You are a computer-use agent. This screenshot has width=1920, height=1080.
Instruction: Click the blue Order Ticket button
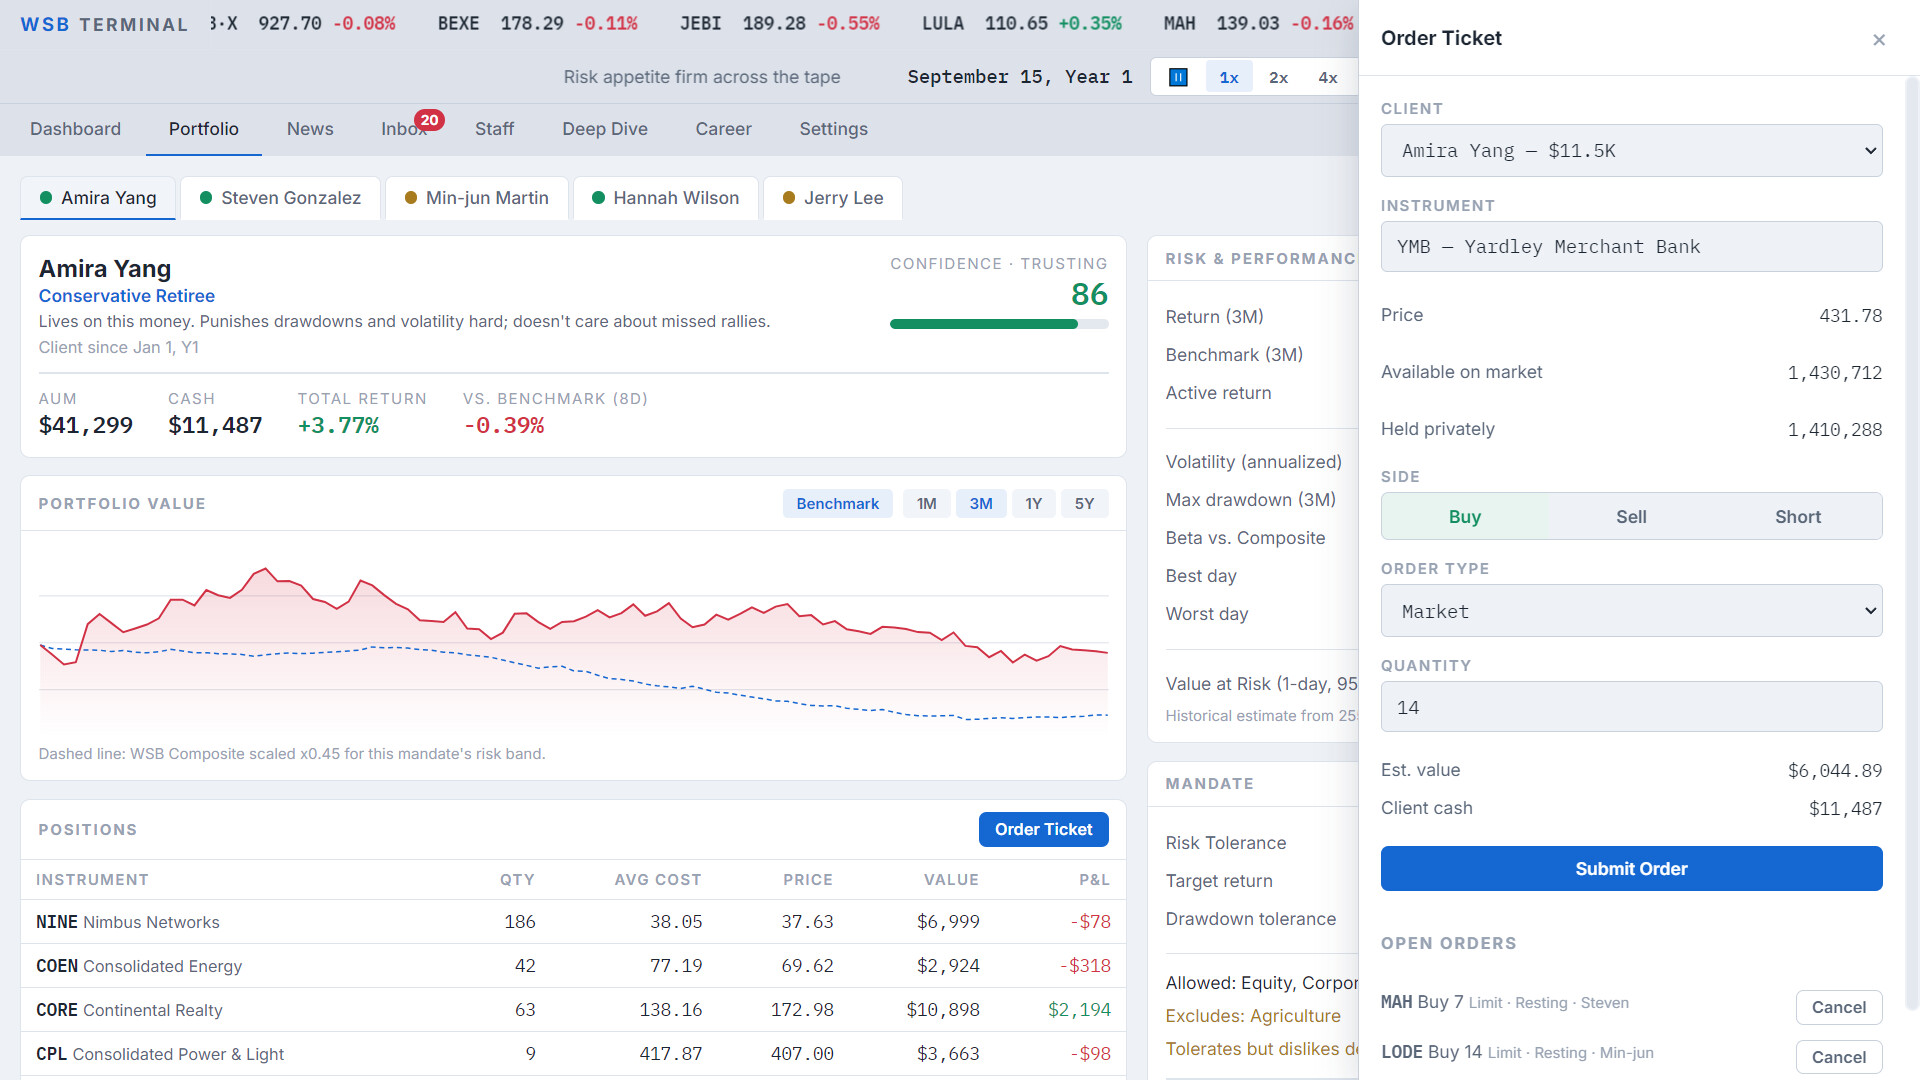1043,829
